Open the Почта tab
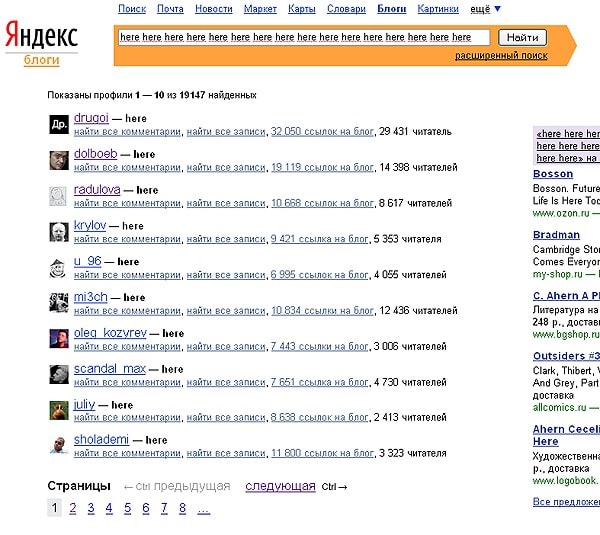 170,9
